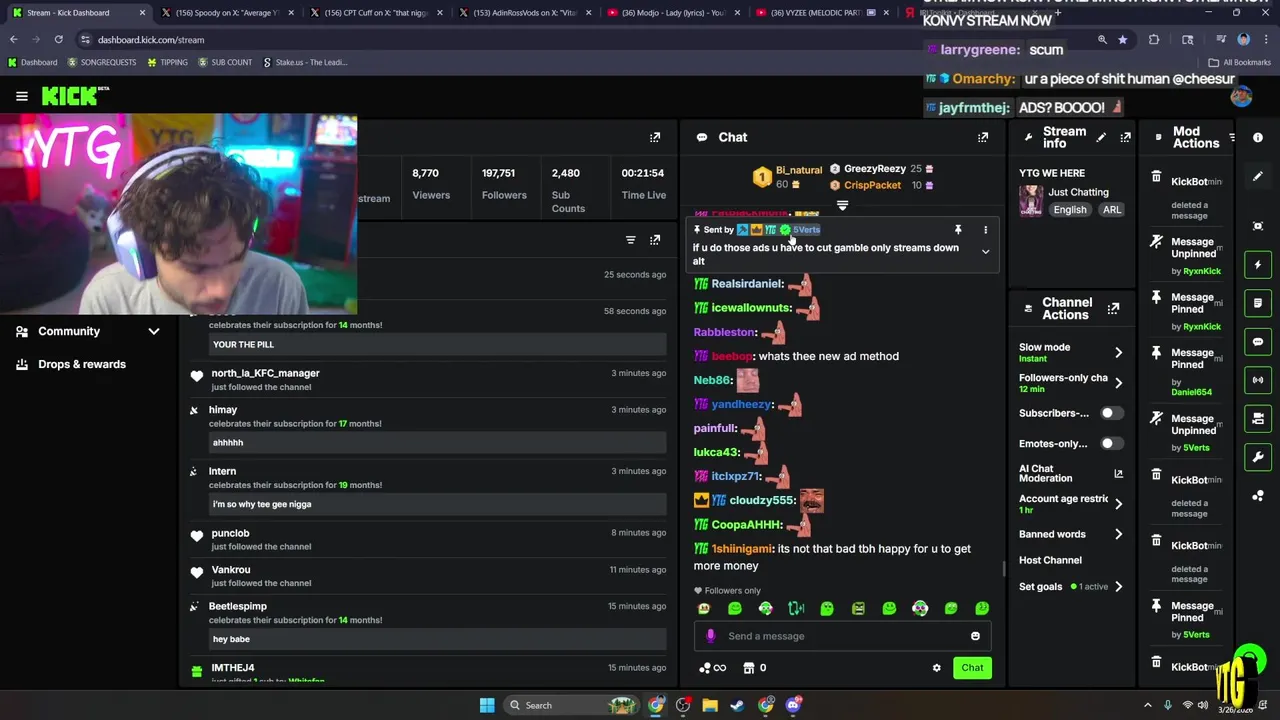Pop out the activity feed panel
This screenshot has width=1280, height=720.
pos(655,240)
